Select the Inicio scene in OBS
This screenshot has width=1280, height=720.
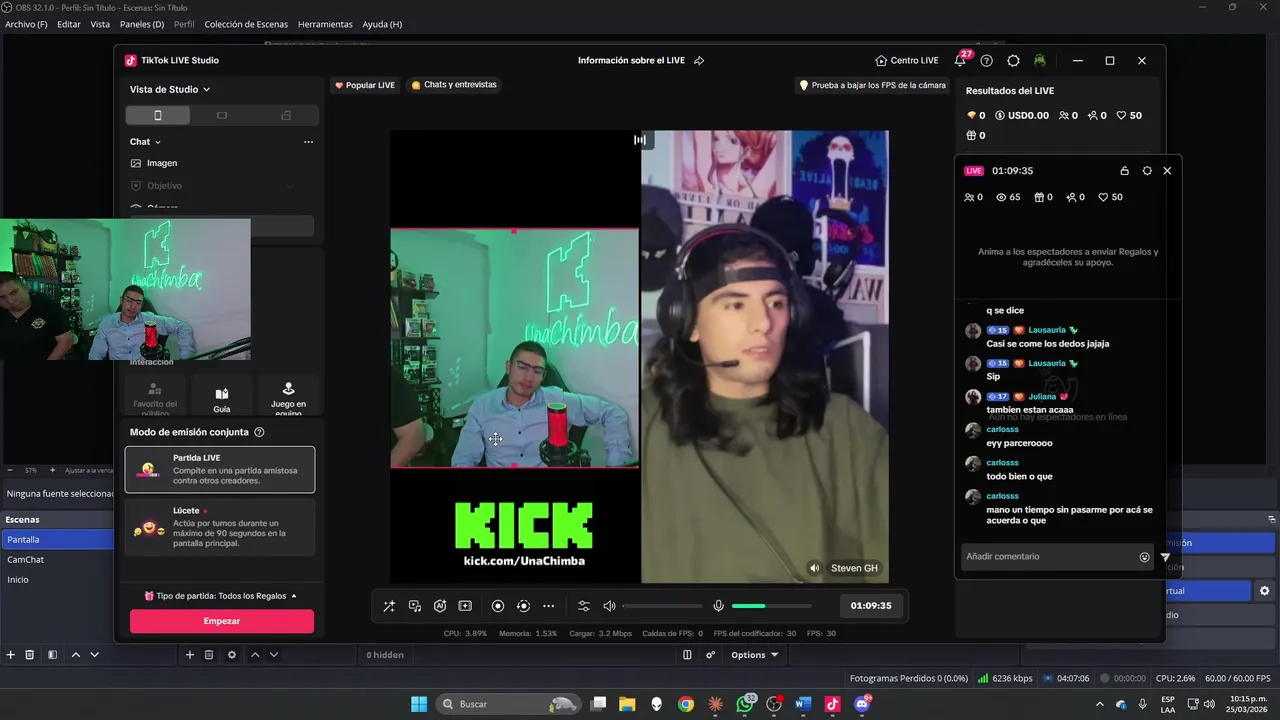point(57,580)
